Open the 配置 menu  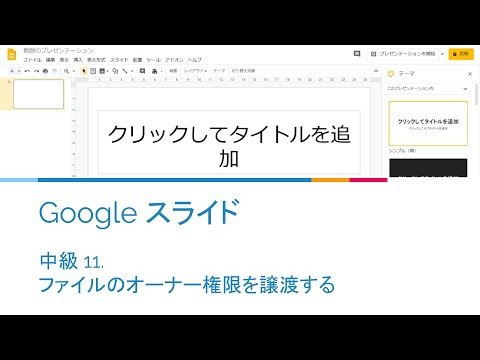(x=137, y=60)
